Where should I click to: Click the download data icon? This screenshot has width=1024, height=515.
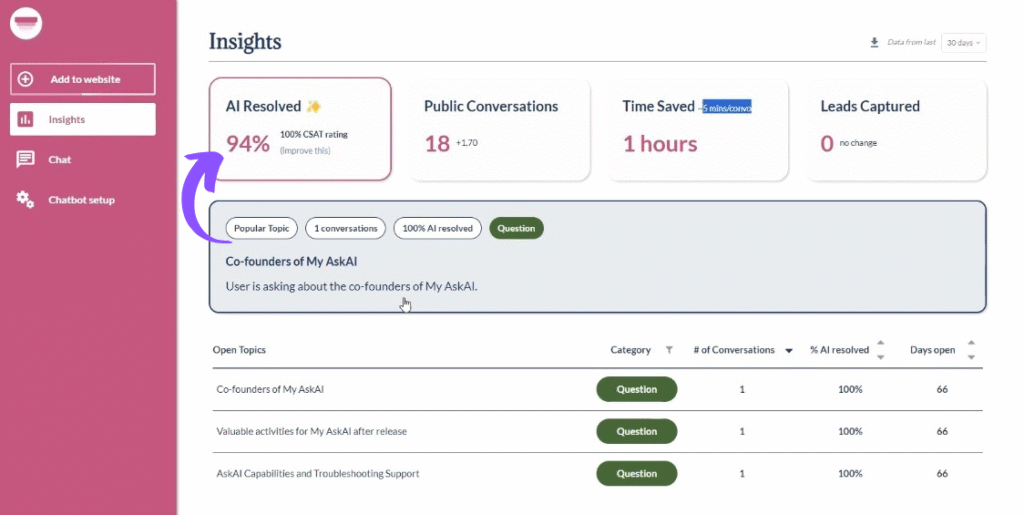click(874, 42)
